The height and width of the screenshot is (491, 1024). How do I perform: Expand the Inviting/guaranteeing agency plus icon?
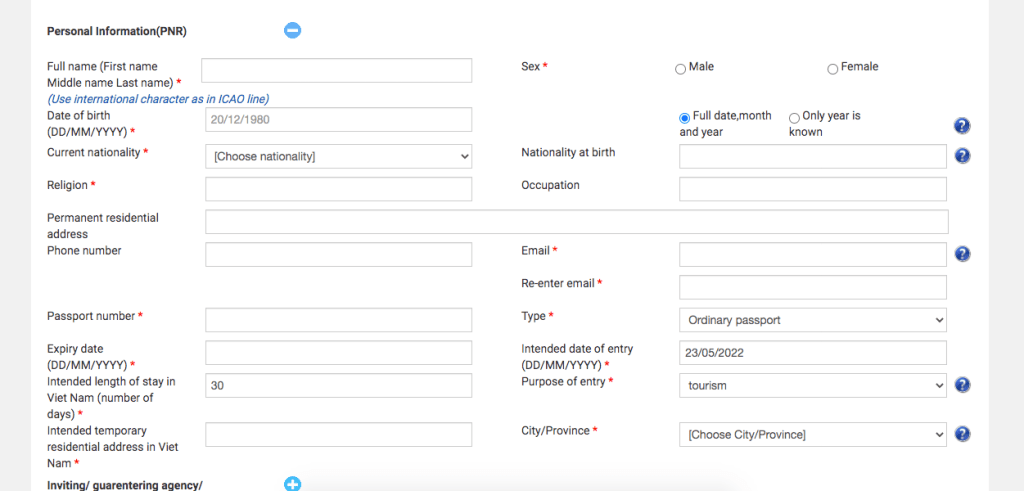click(x=292, y=484)
